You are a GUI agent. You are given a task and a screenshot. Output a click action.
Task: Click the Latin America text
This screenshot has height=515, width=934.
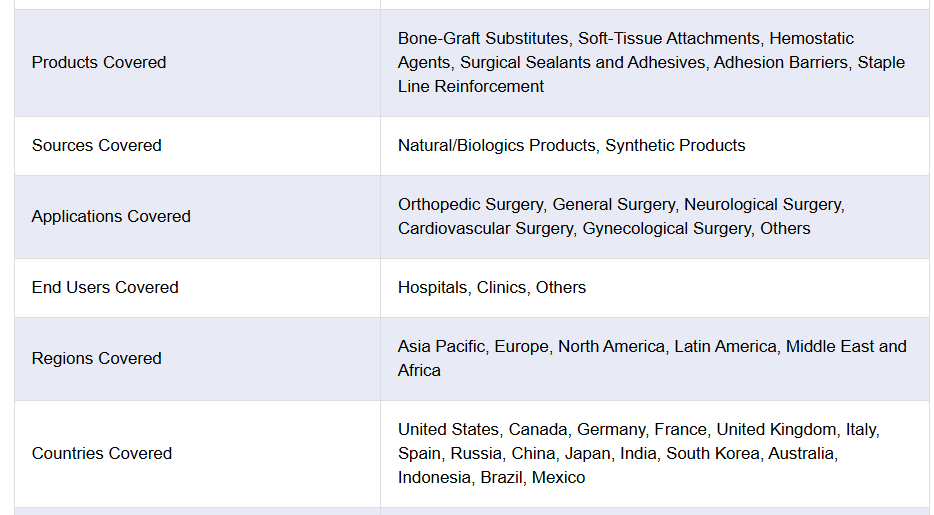[x=725, y=346]
